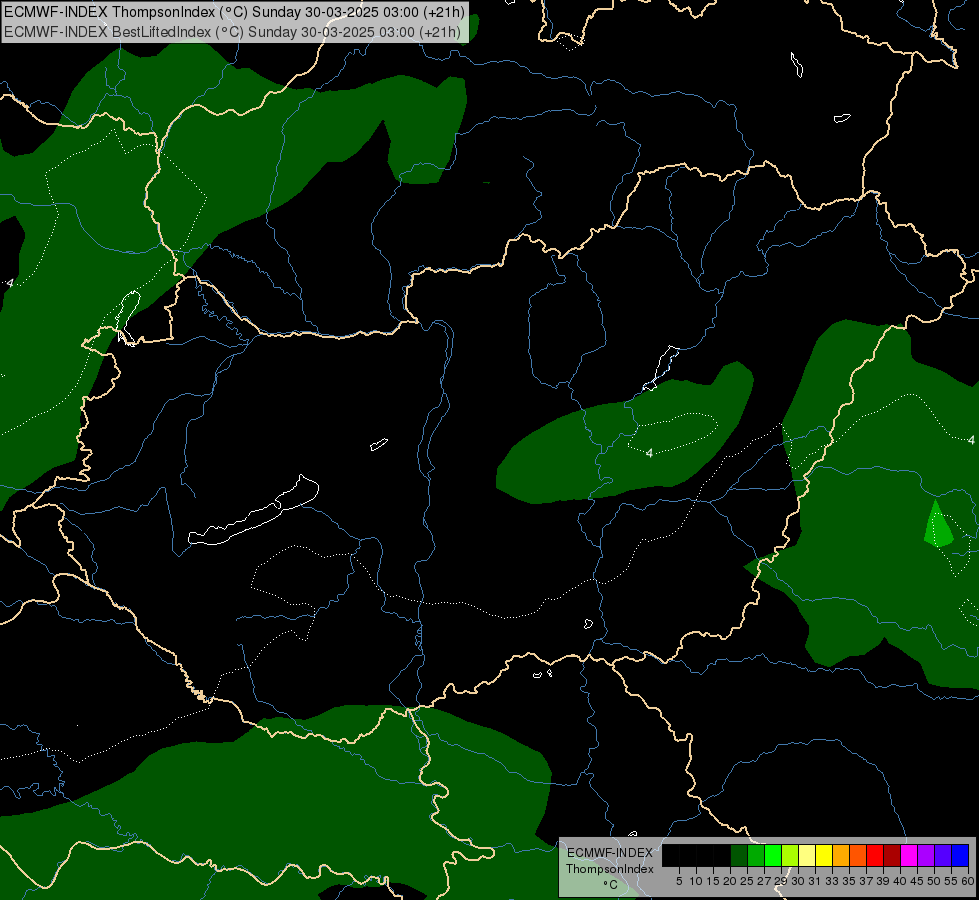
Task: Click the legend tick value 35
Action: click(849, 881)
